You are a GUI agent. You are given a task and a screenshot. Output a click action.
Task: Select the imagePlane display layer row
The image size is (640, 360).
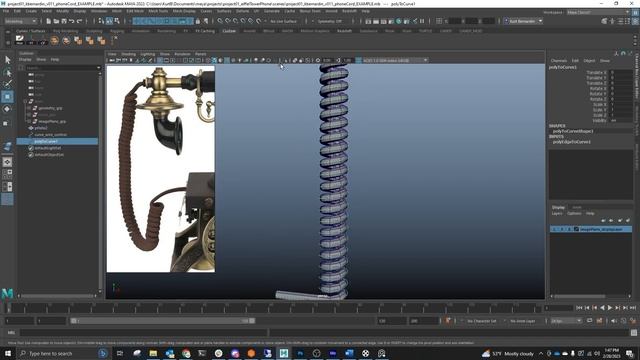pyautogui.click(x=591, y=229)
